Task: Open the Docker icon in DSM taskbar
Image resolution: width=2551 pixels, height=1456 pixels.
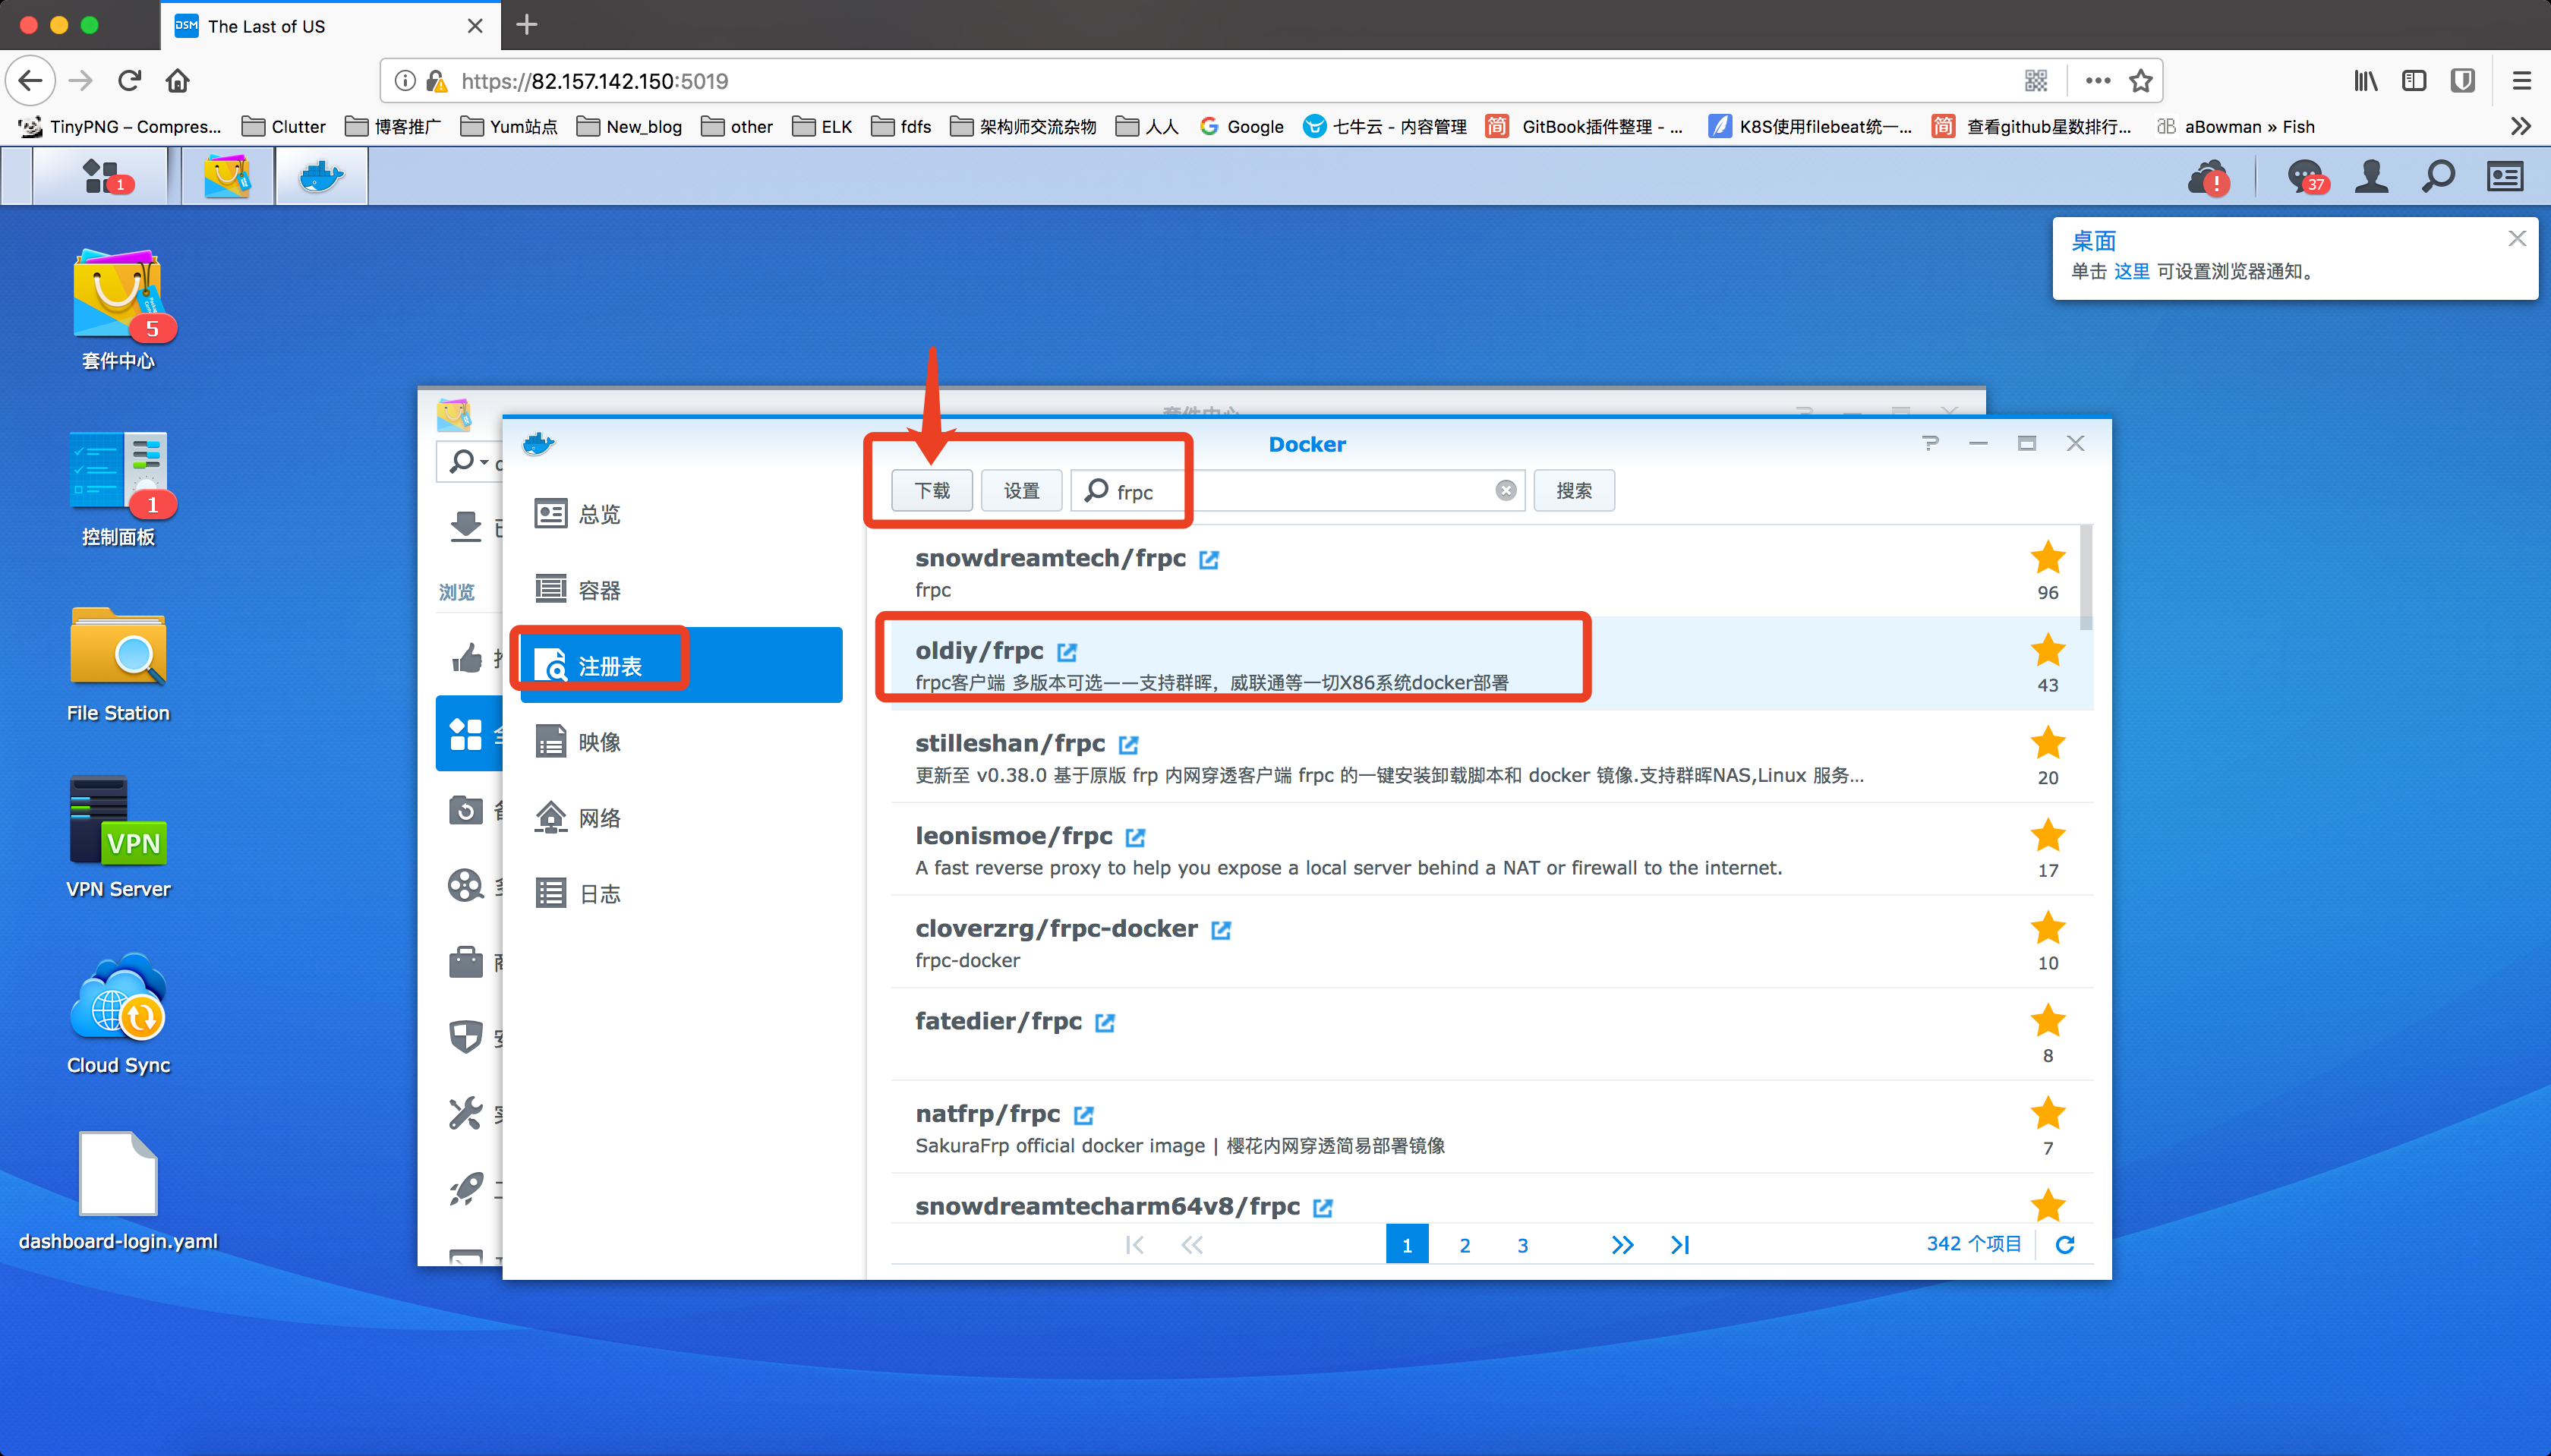Action: coord(321,177)
